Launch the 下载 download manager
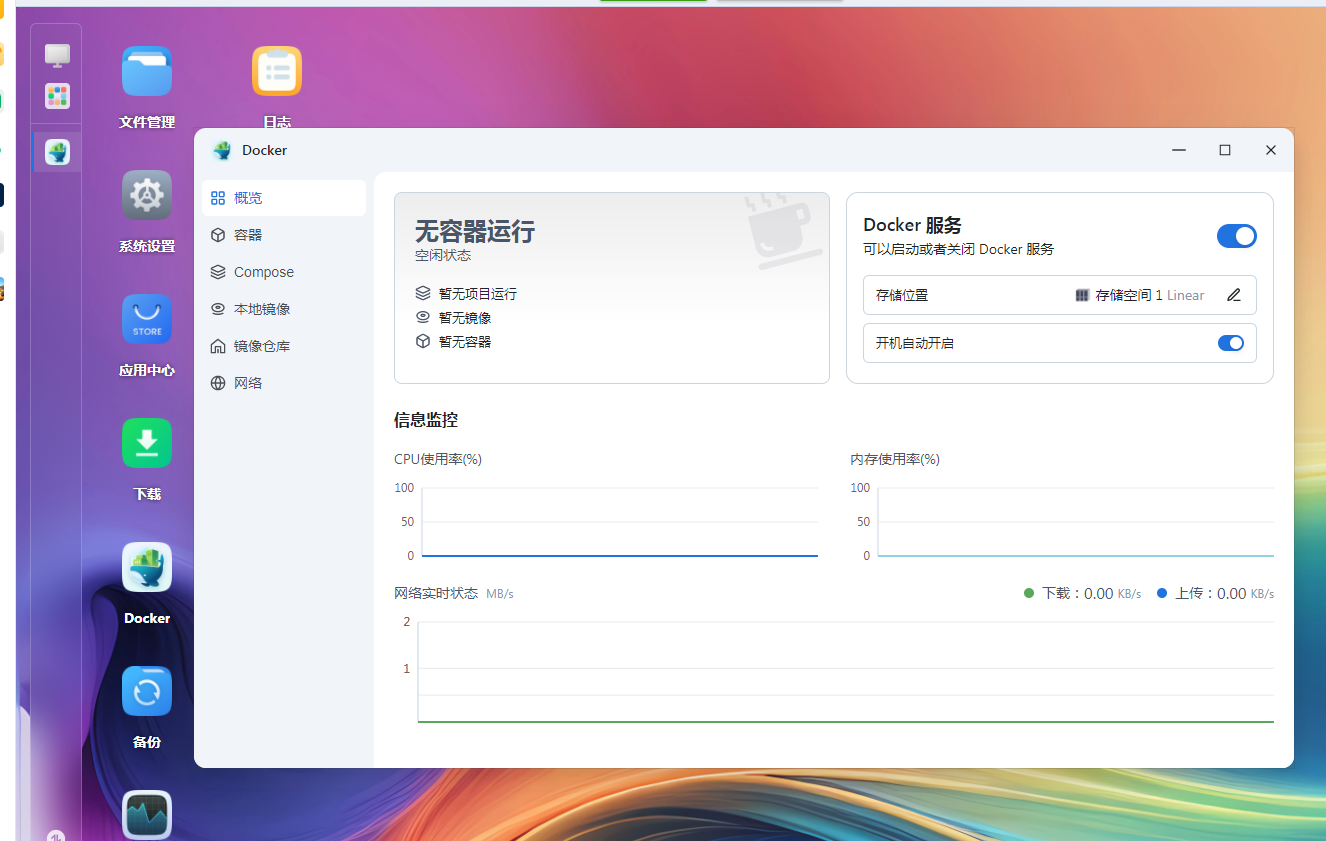Screen dimensions: 1326x841 click(x=146, y=443)
